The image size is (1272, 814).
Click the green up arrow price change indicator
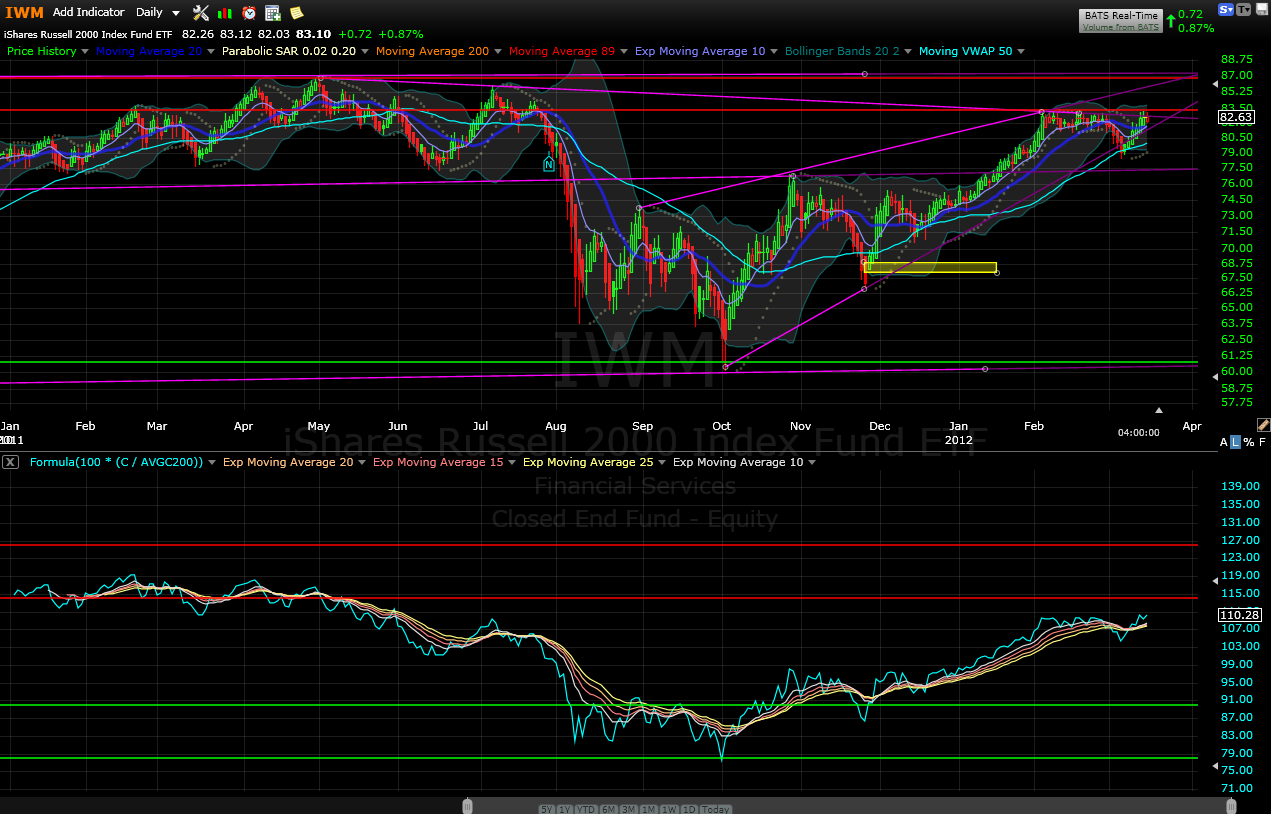[1169, 19]
